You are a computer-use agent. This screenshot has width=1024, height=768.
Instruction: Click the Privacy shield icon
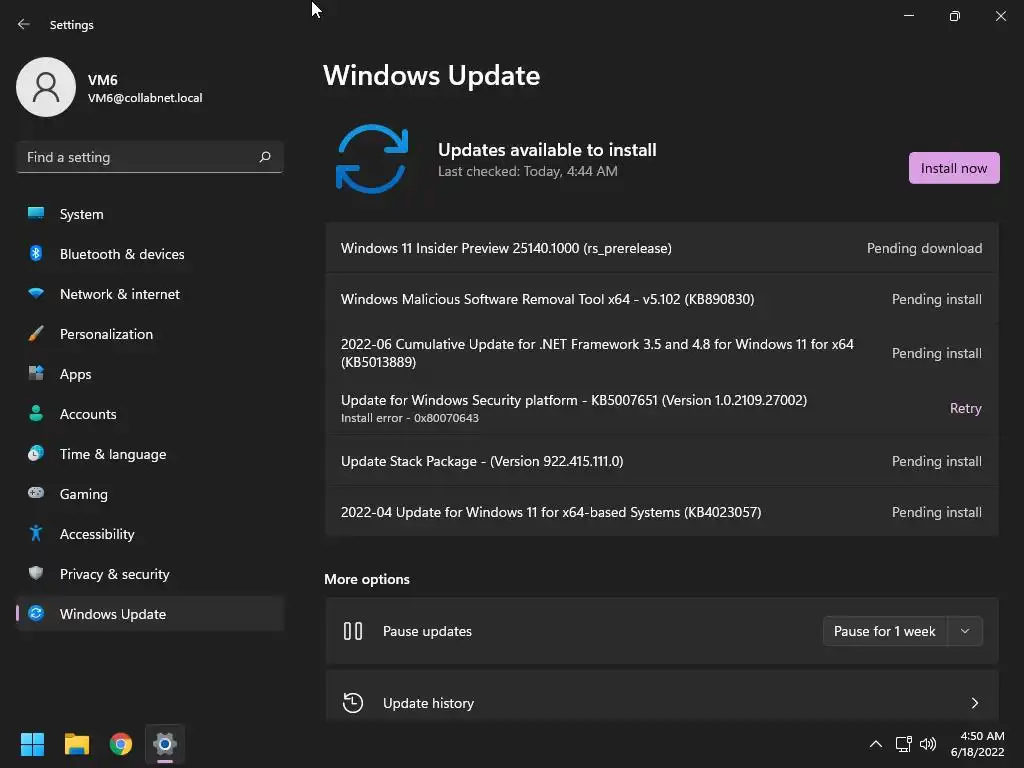[36, 573]
